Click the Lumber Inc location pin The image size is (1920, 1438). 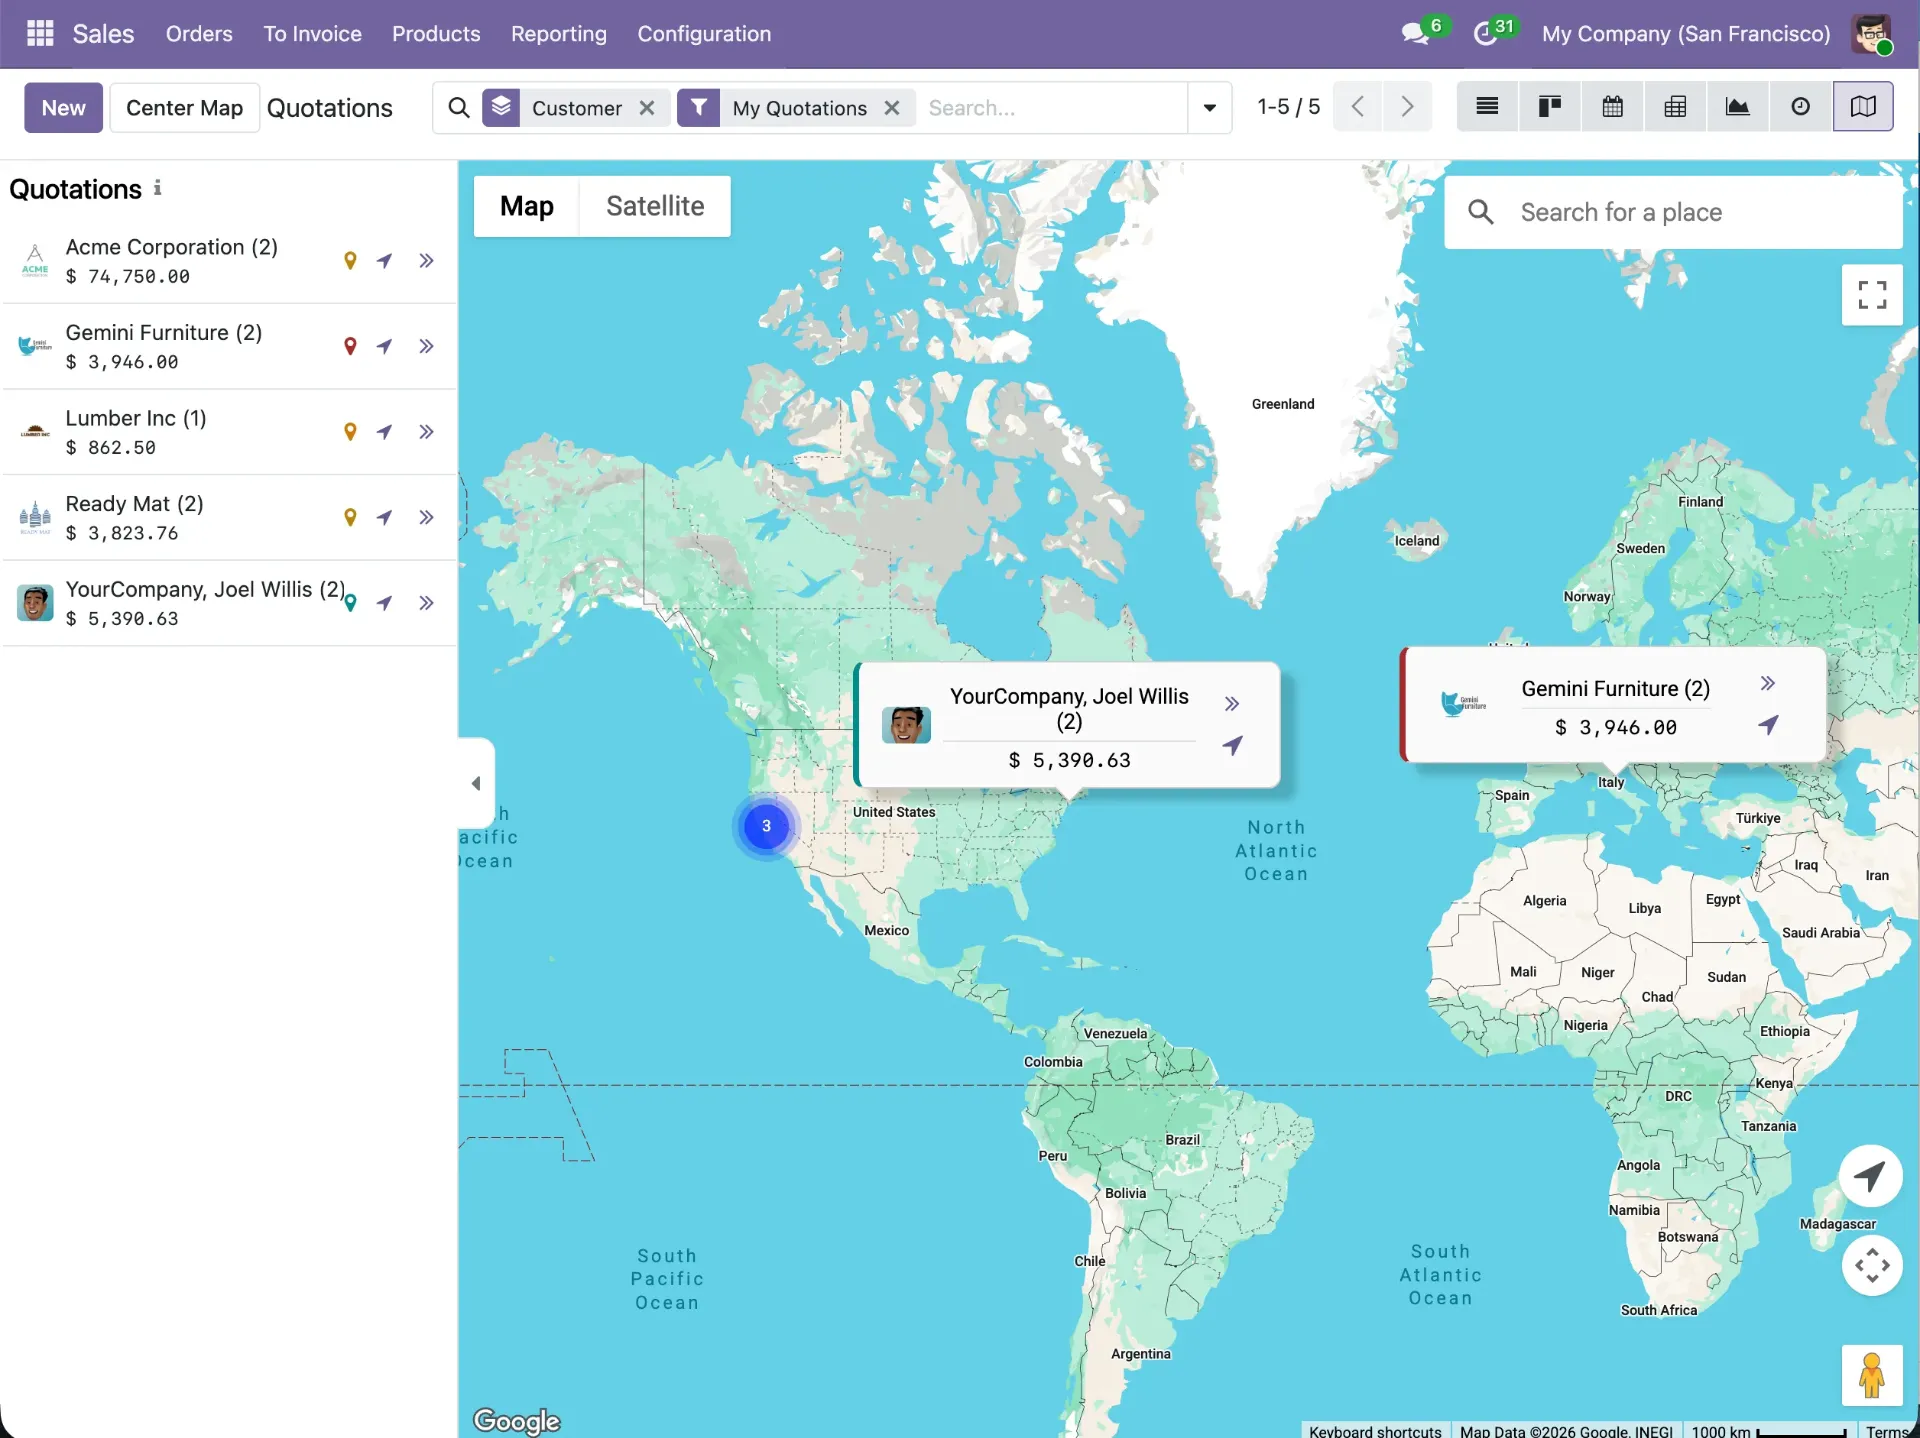350,432
